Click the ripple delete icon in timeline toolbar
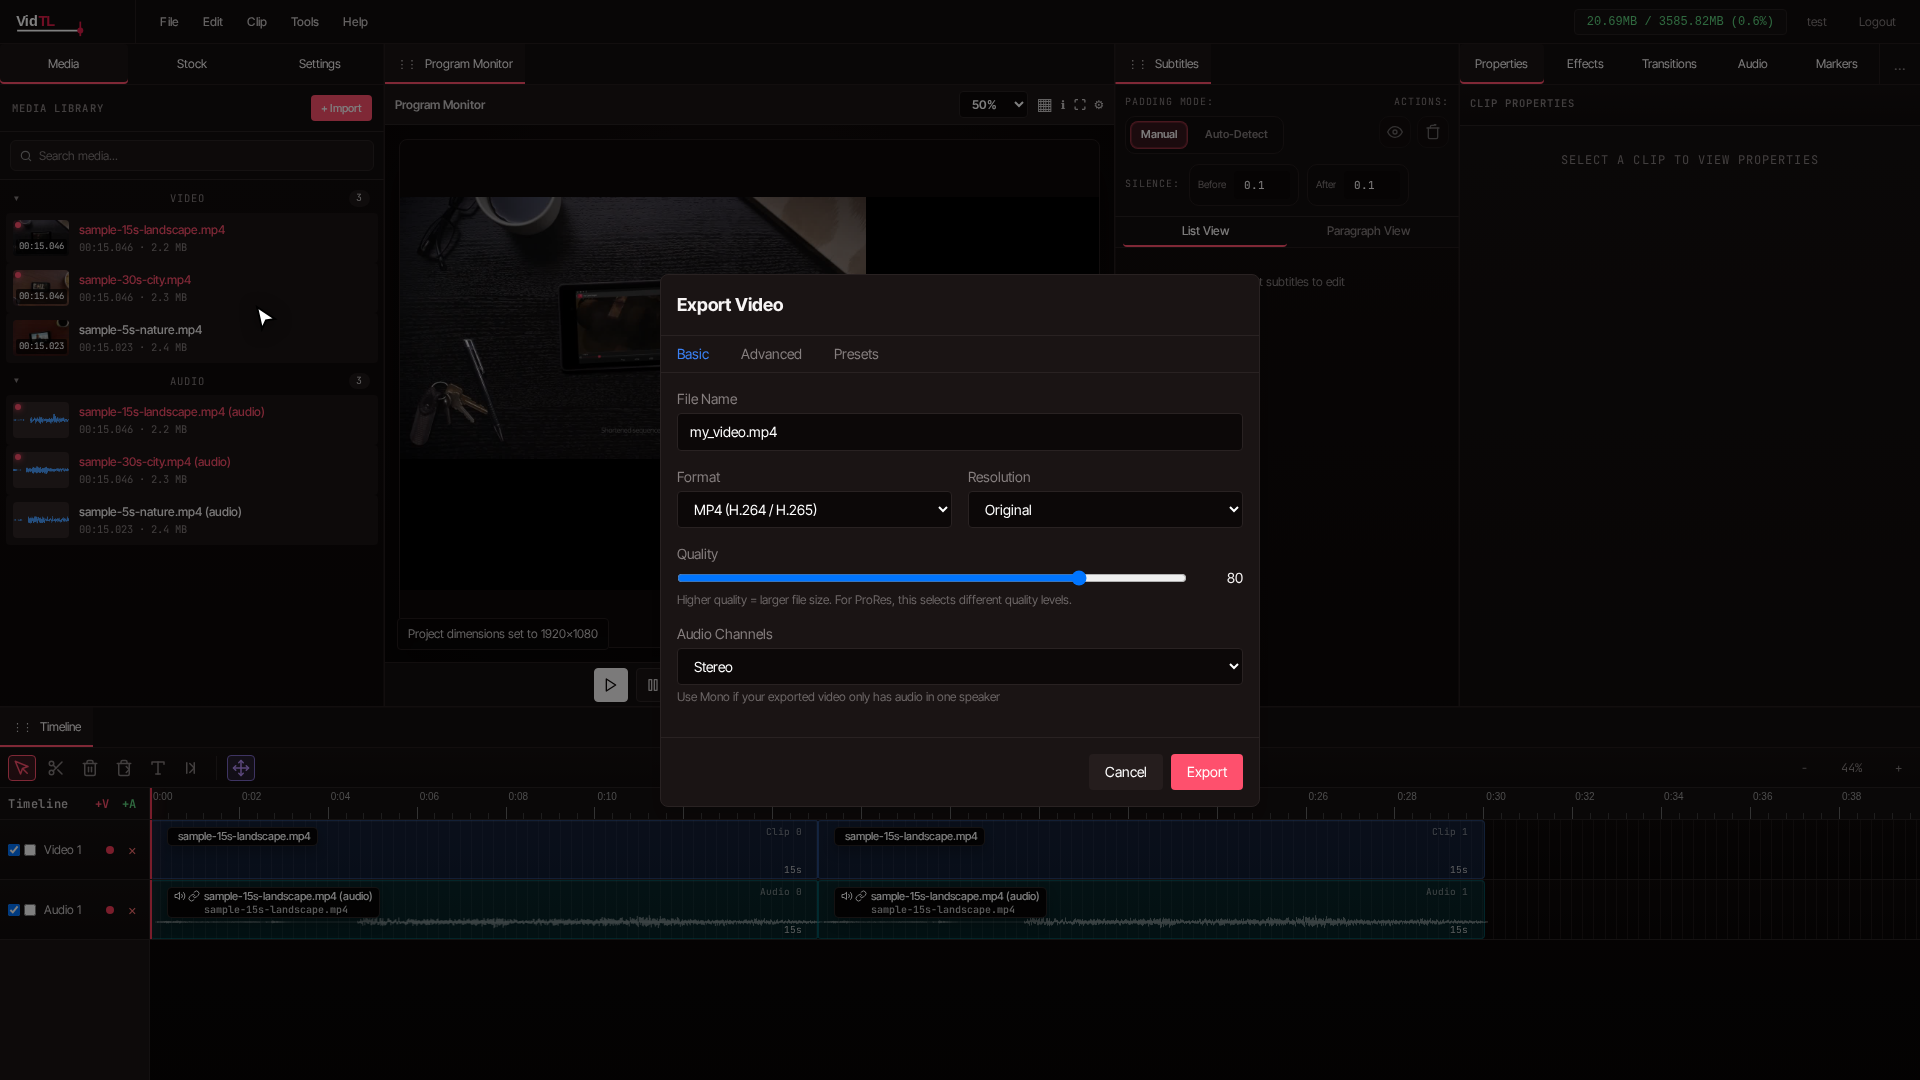Viewport: 1920px width, 1080px height. [x=124, y=768]
